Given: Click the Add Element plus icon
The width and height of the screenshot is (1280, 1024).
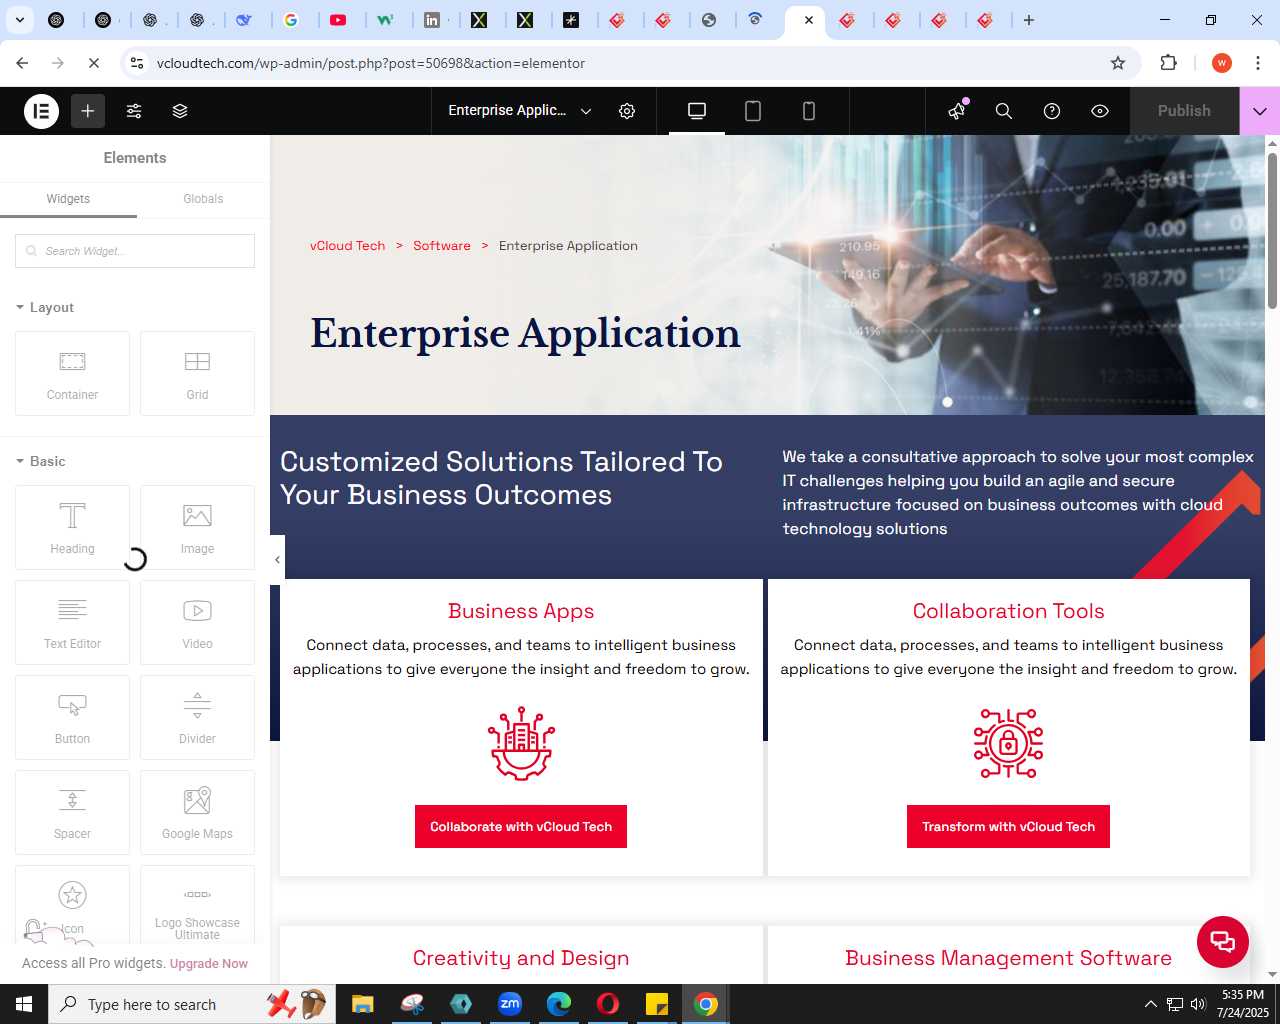Looking at the screenshot, I should click(x=88, y=111).
